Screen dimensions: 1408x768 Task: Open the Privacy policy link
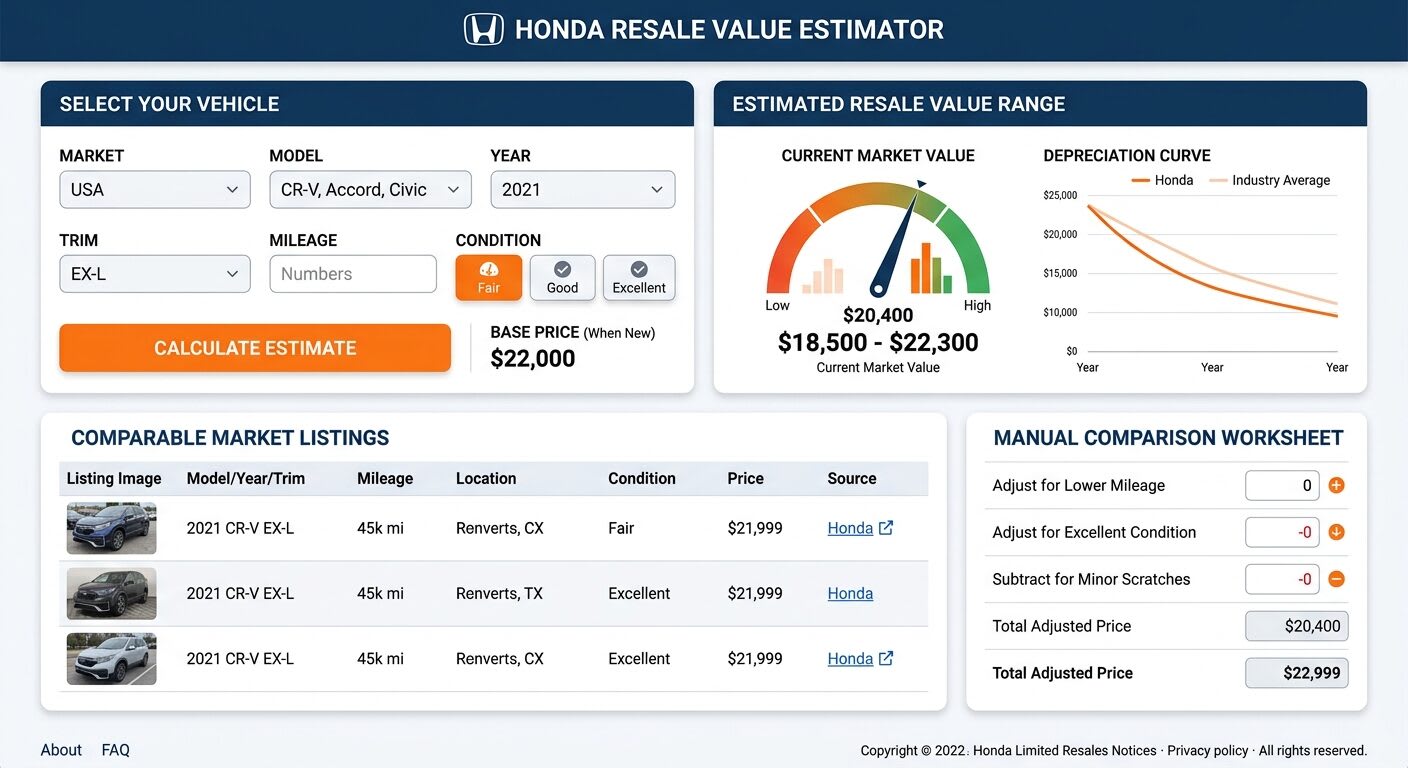point(1208,751)
